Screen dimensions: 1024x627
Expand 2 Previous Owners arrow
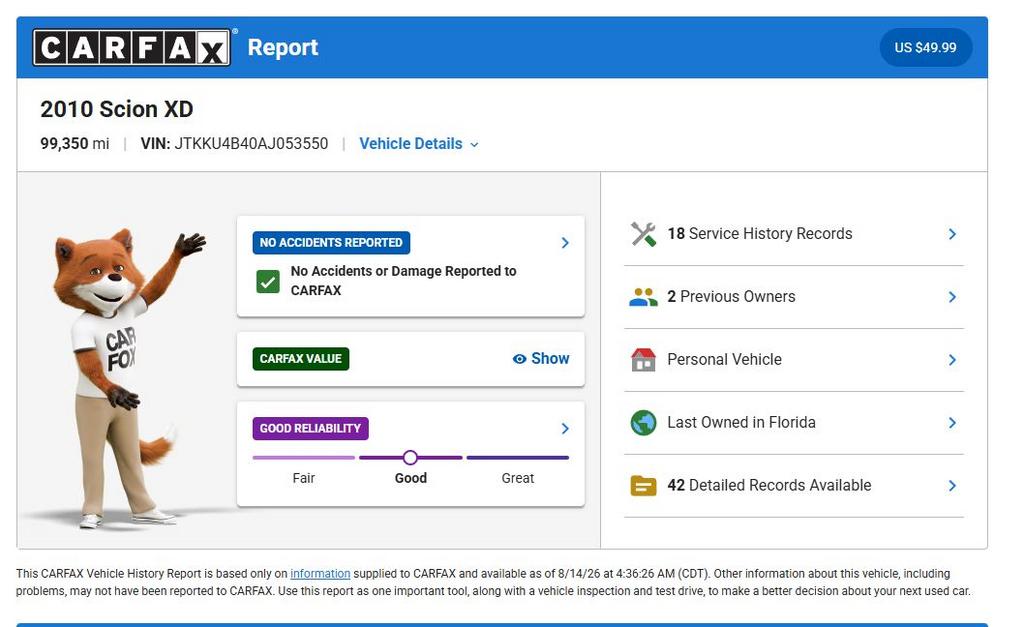click(952, 297)
